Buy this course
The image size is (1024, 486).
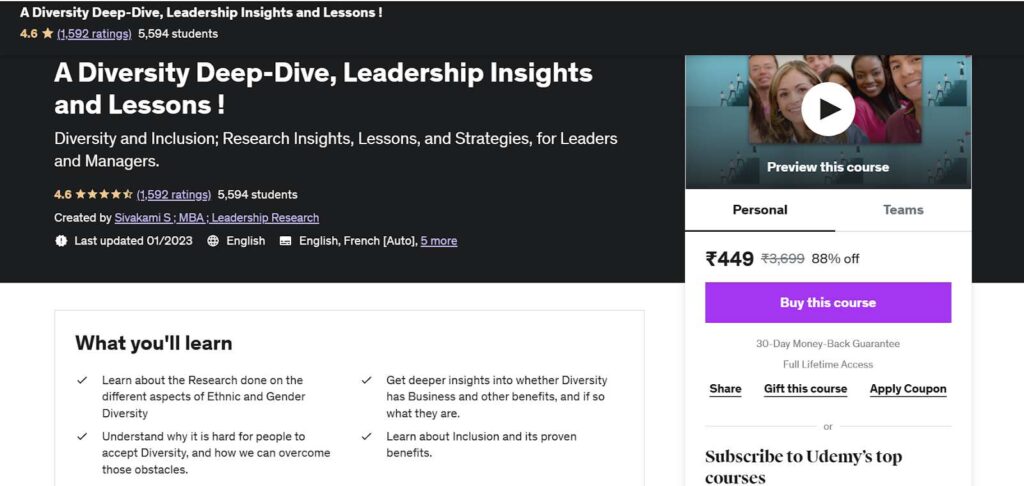[827, 302]
